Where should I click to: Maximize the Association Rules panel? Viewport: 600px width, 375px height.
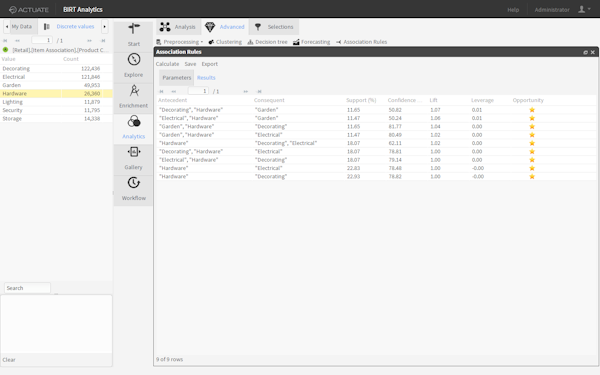(585, 52)
